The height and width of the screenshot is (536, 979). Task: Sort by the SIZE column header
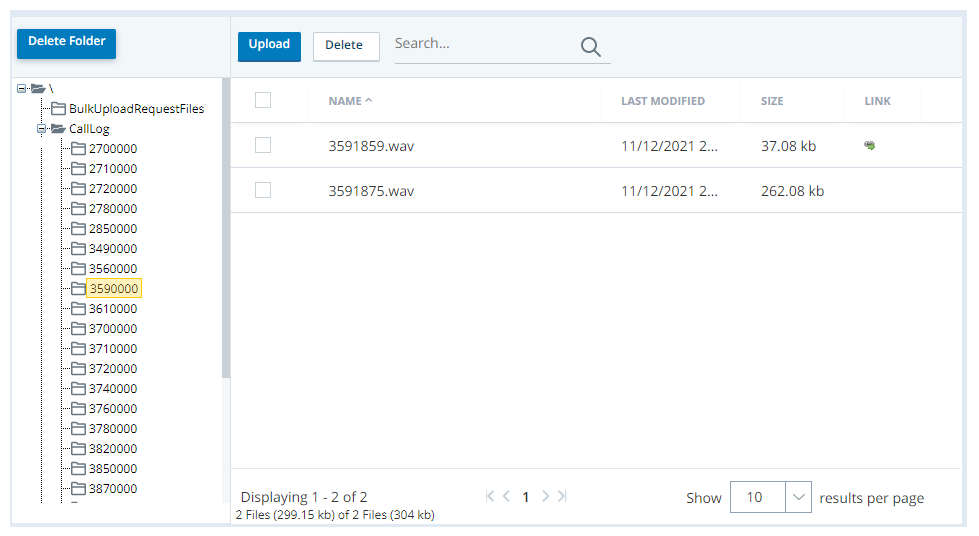(772, 101)
